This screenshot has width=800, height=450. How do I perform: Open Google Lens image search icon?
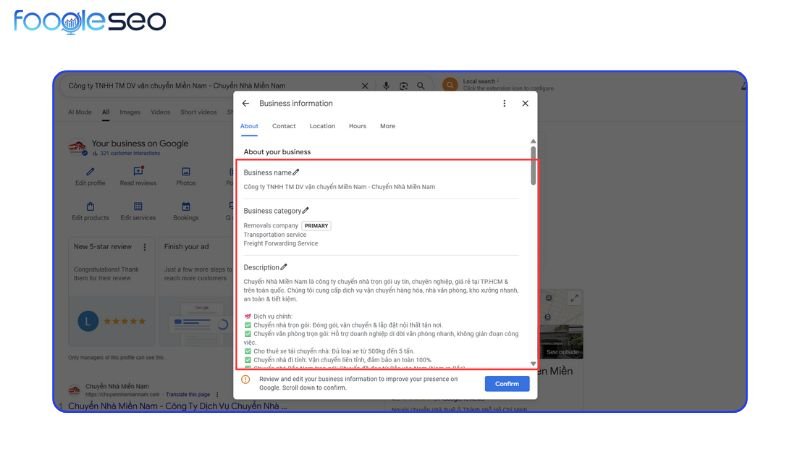click(x=403, y=86)
